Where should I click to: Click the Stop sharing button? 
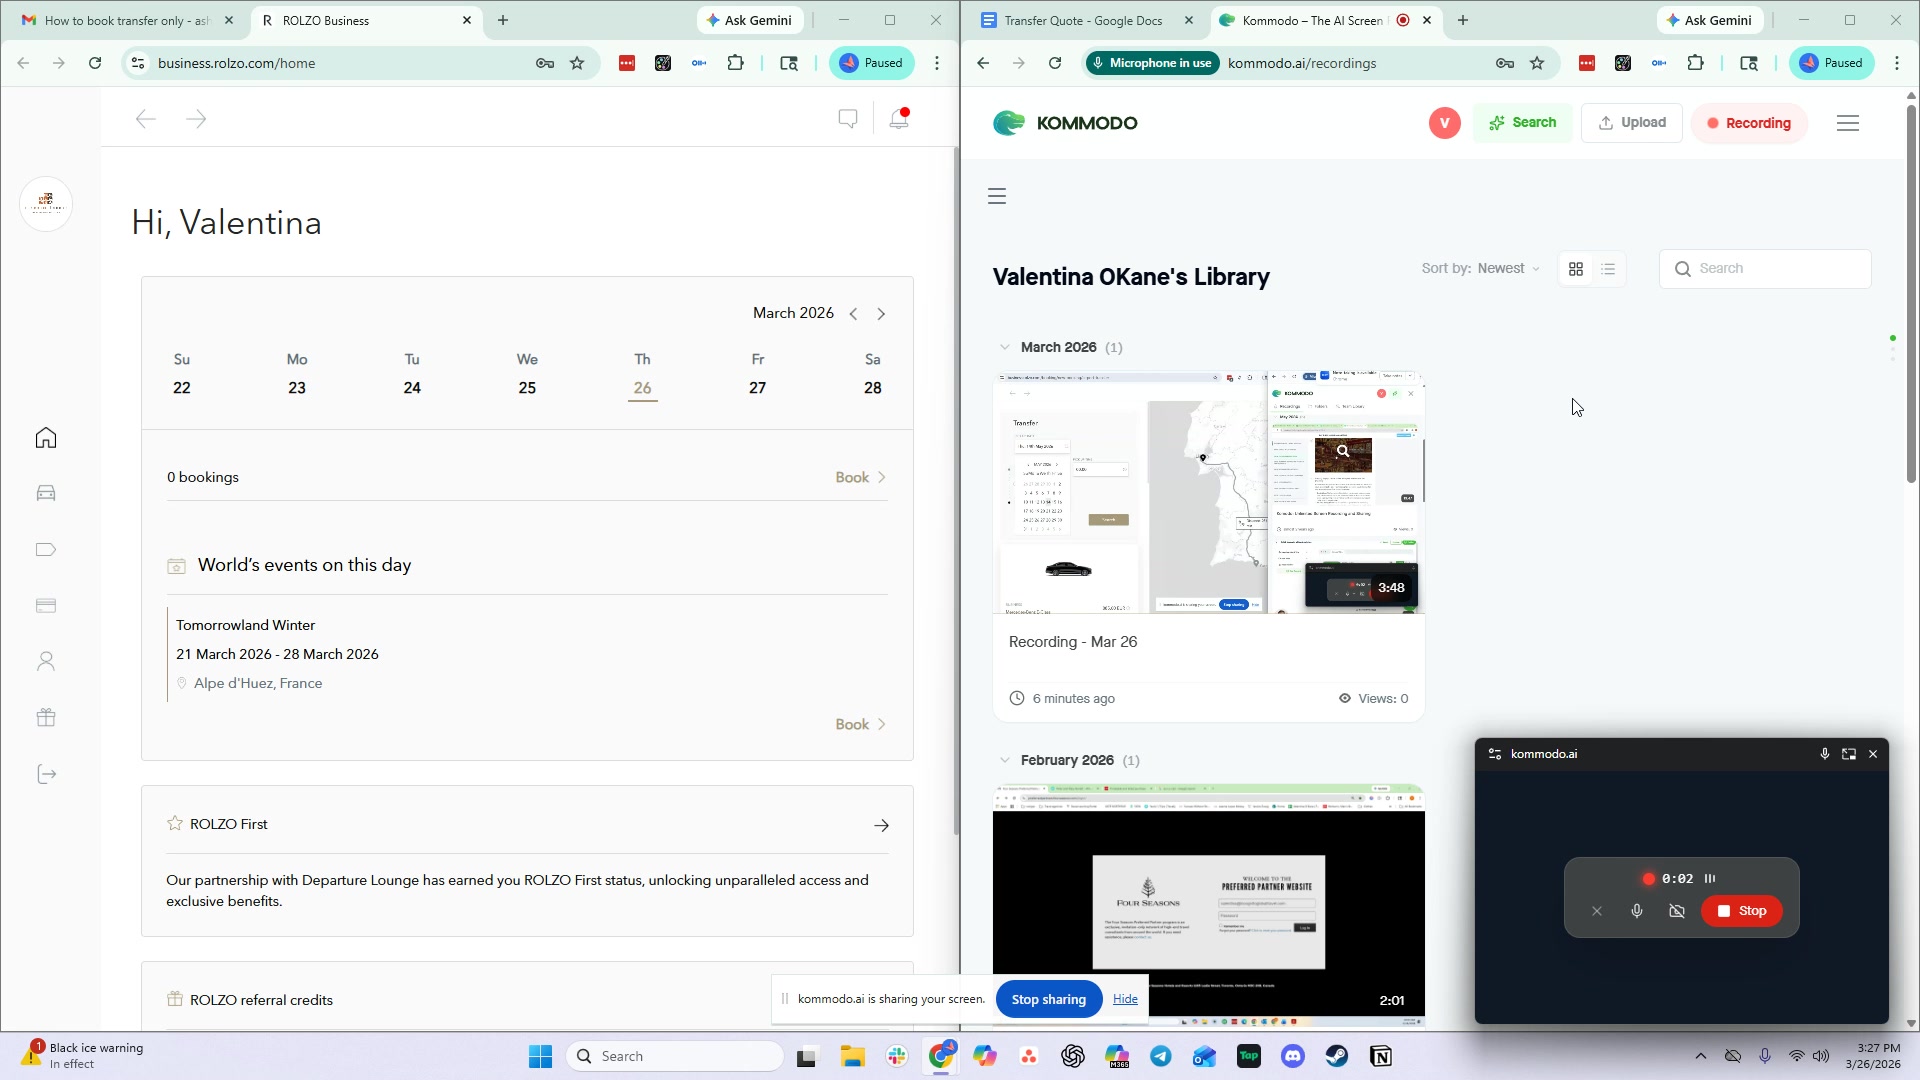[1048, 999]
